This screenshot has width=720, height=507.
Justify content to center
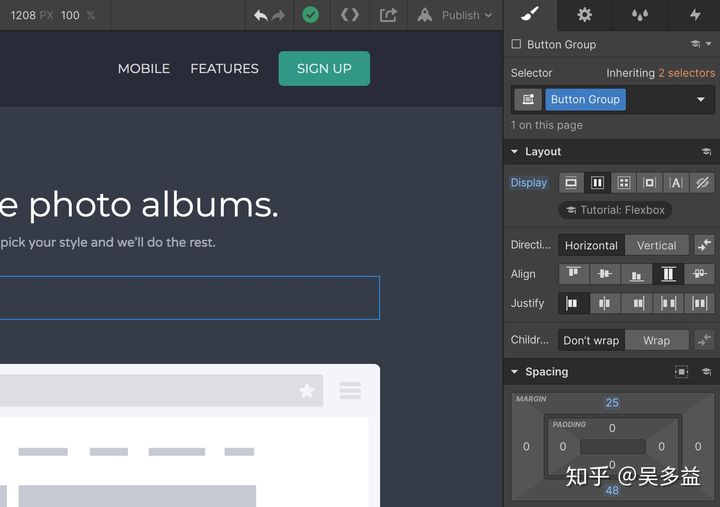pos(604,303)
